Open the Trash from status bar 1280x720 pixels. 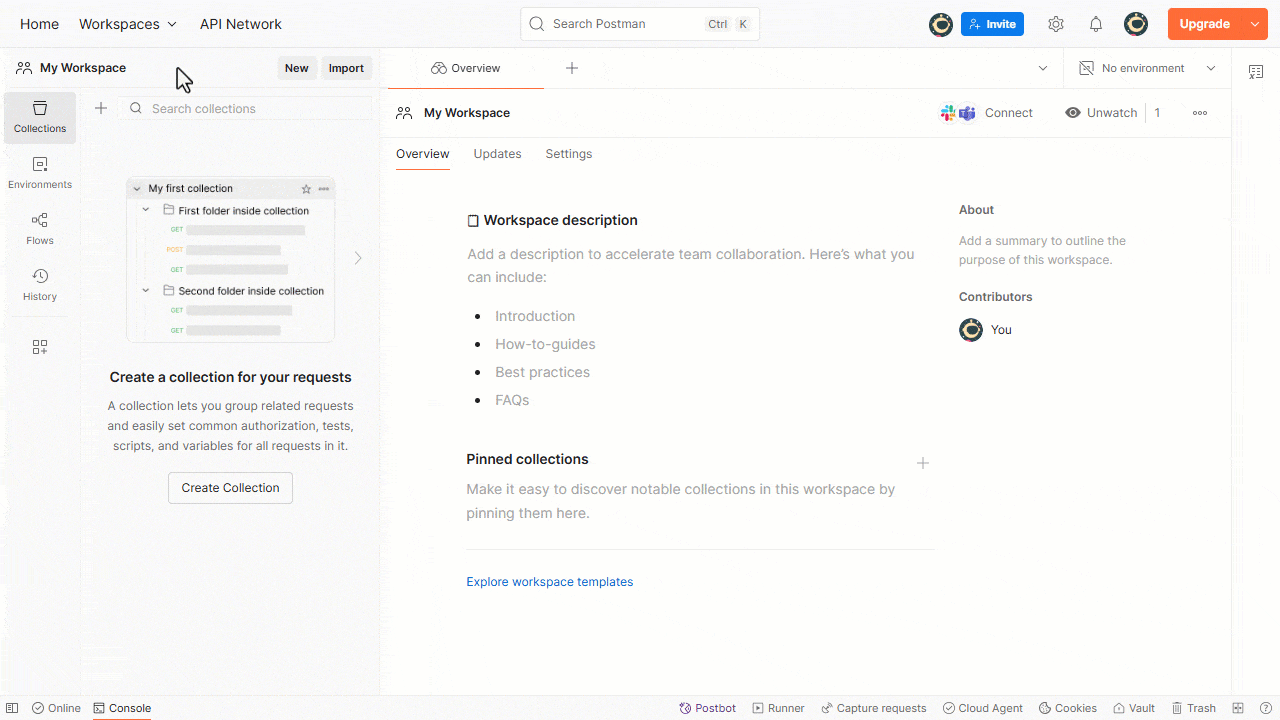click(1194, 708)
